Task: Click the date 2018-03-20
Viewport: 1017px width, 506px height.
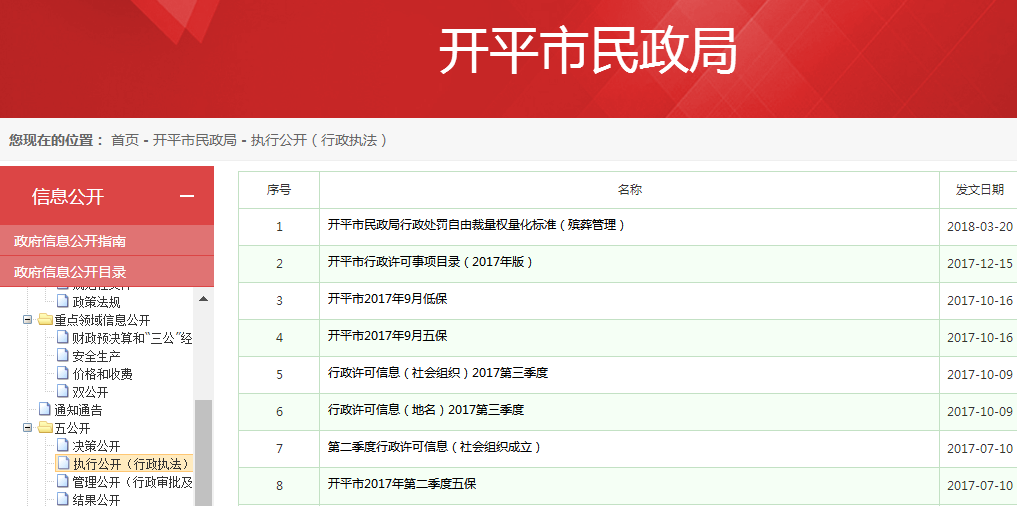Action: point(979,226)
